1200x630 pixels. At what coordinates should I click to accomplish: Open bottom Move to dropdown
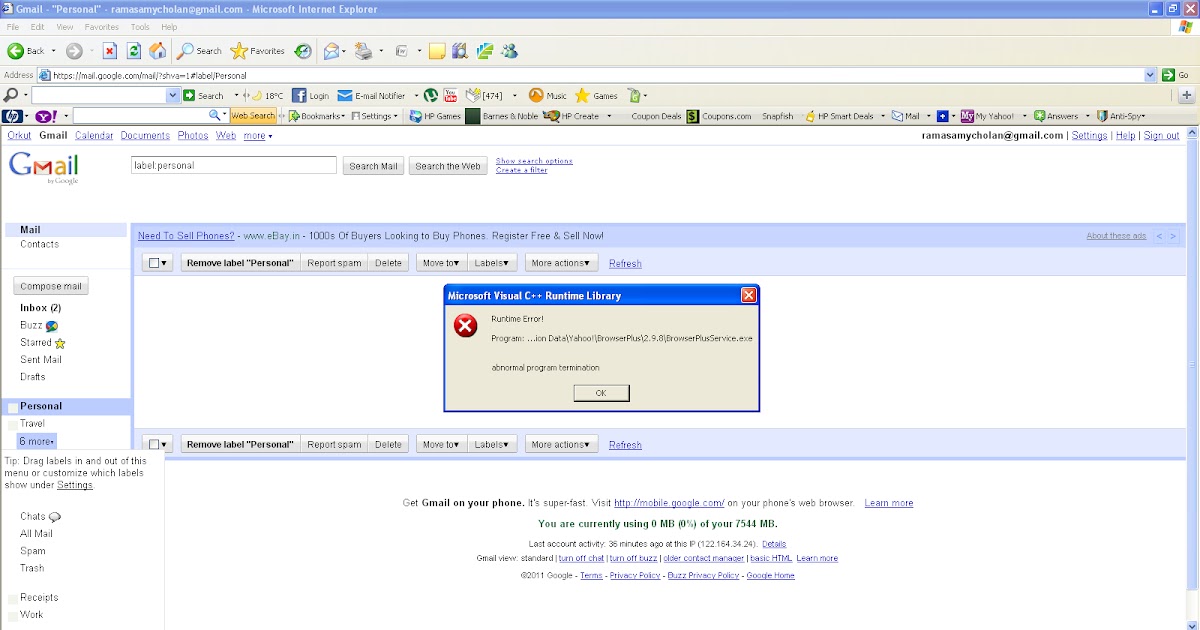(441, 444)
